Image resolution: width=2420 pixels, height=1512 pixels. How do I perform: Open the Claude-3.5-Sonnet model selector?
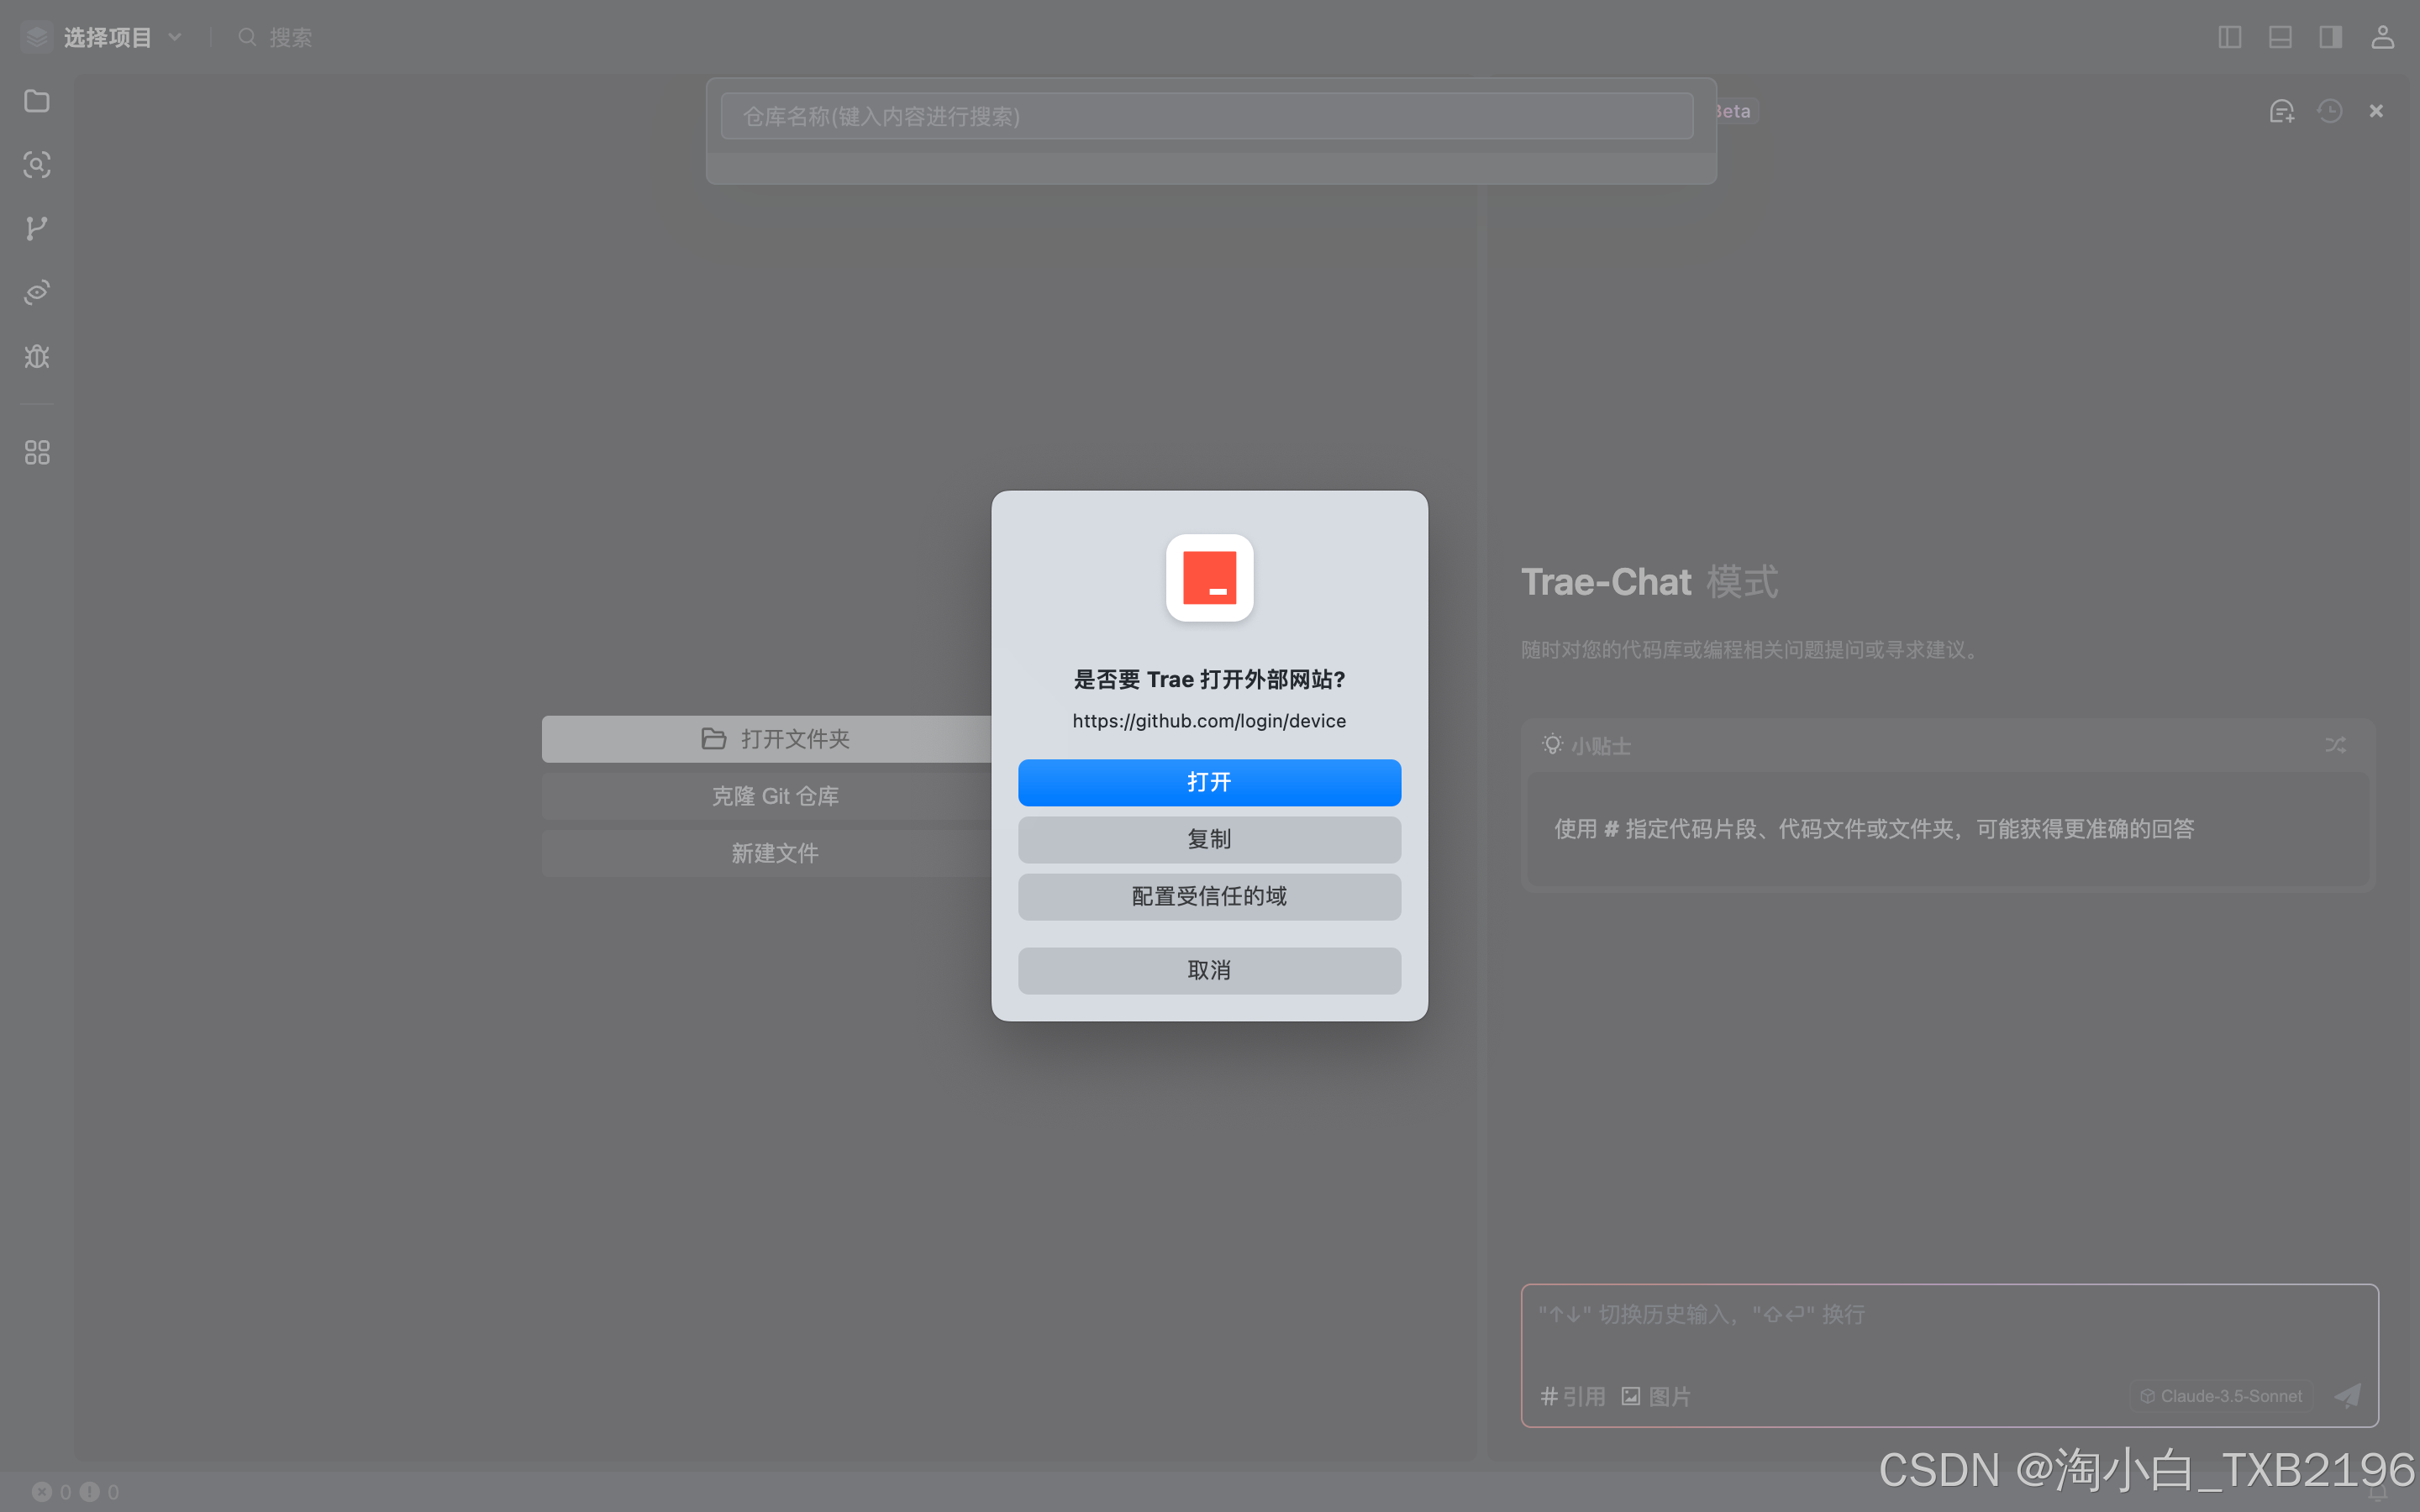[x=2220, y=1396]
